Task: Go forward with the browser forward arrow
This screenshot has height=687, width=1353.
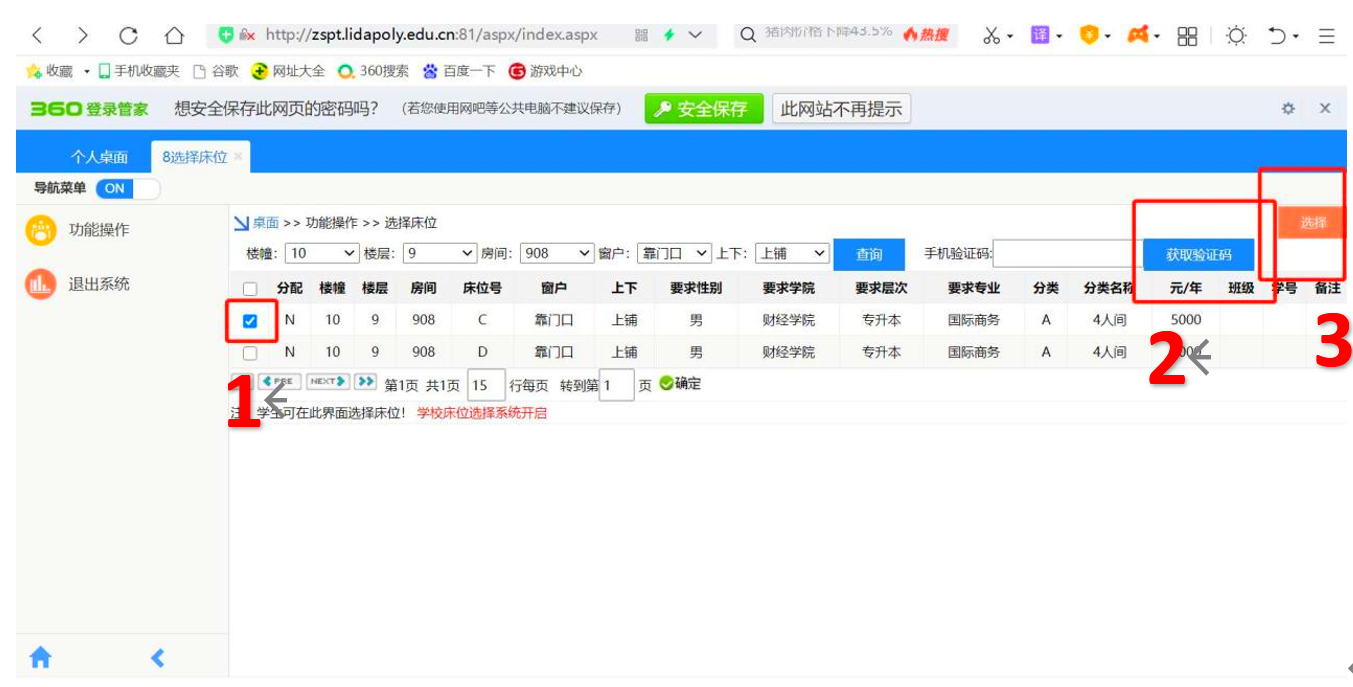Action: (82, 36)
